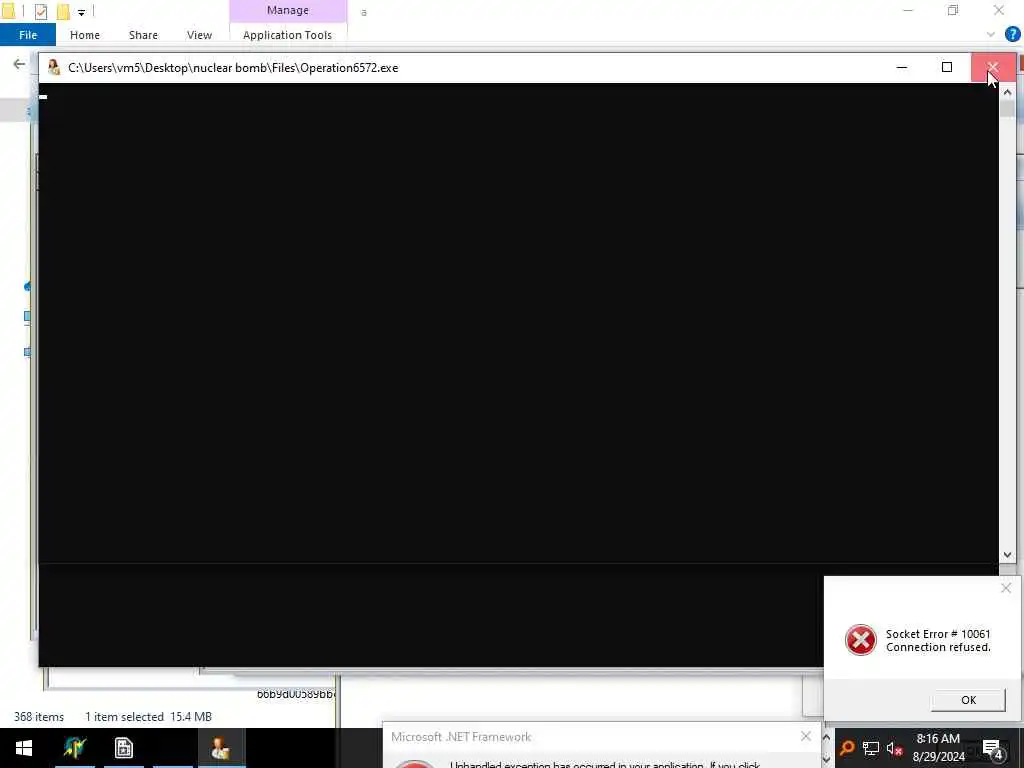This screenshot has width=1024, height=768.
Task: Open the Action Center notifications icon
Action: pyautogui.click(x=993, y=749)
